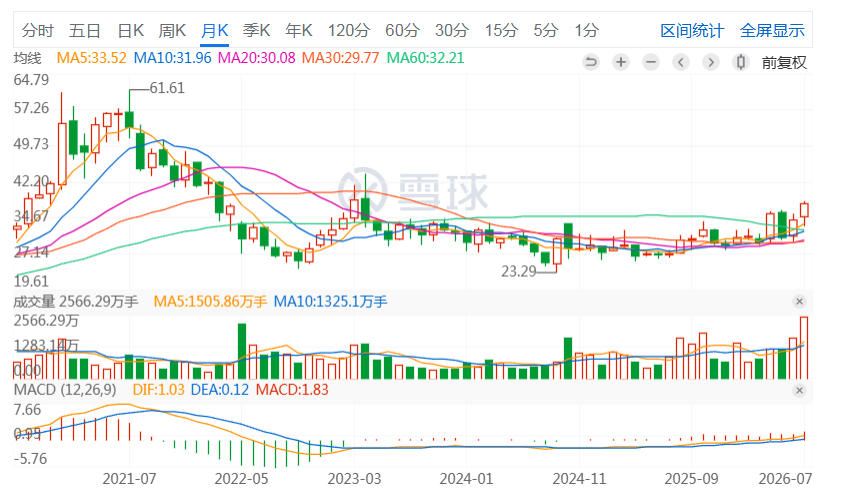This screenshot has width=854, height=491.
Task: Switch to 分时 tab
Action: pos(38,30)
